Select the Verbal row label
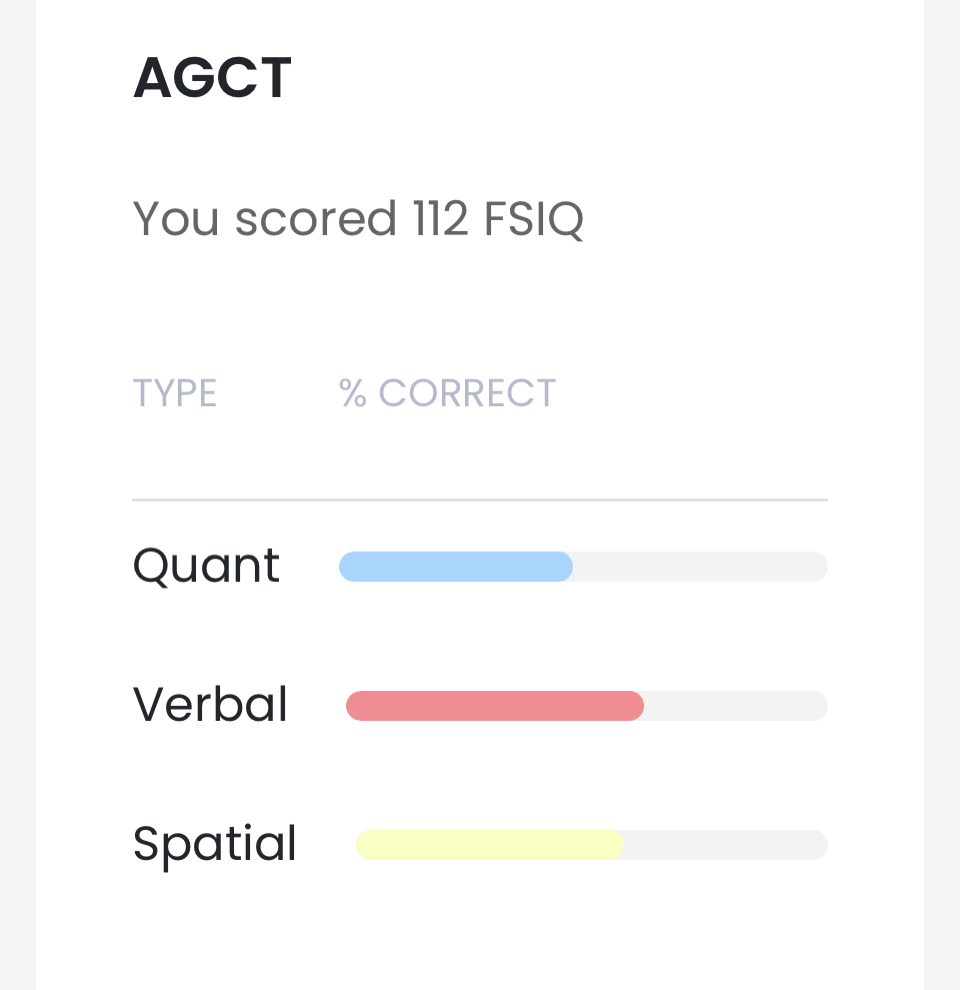This screenshot has height=990, width=960. tap(210, 705)
